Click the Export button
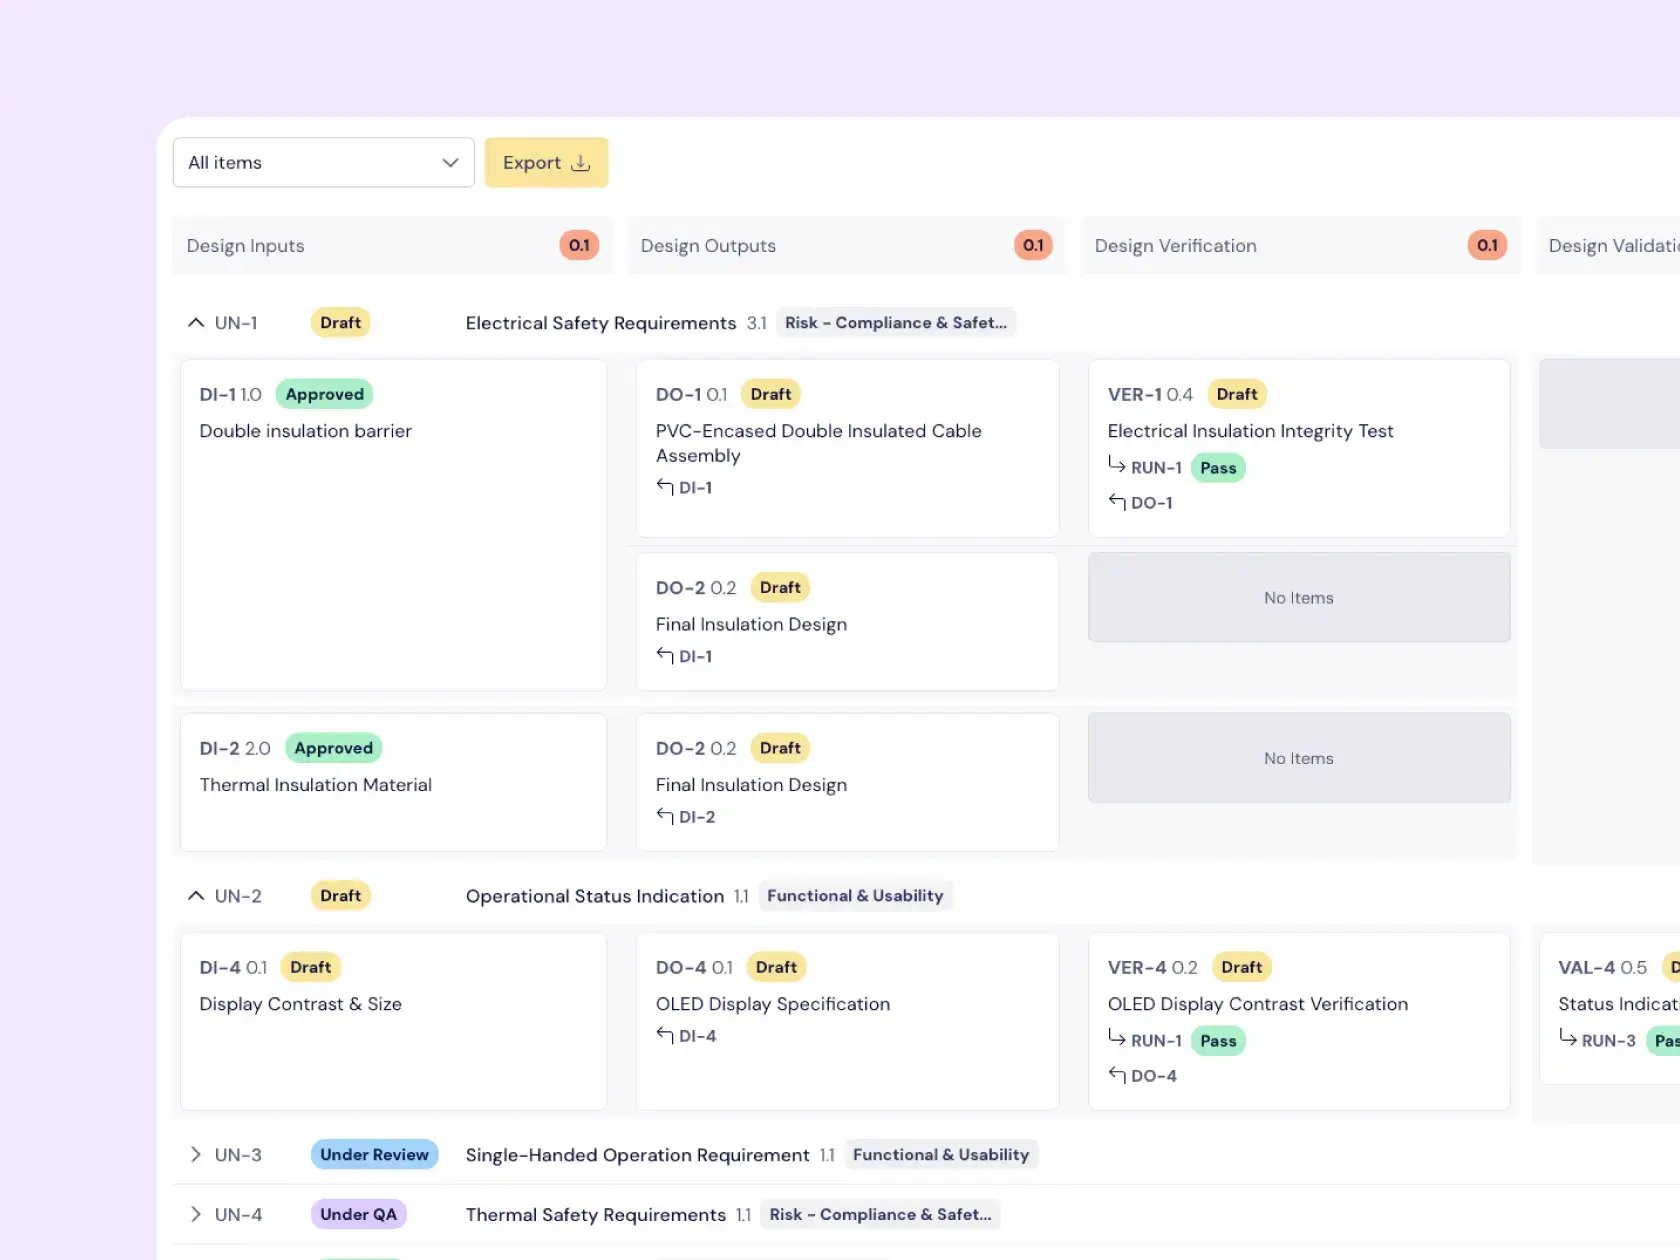 [x=546, y=163]
